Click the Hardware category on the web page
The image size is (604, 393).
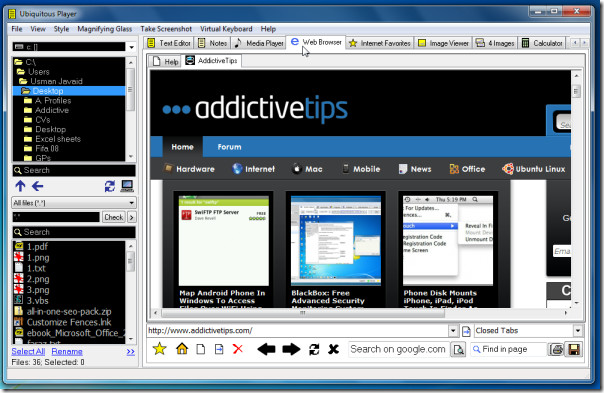[x=190, y=169]
